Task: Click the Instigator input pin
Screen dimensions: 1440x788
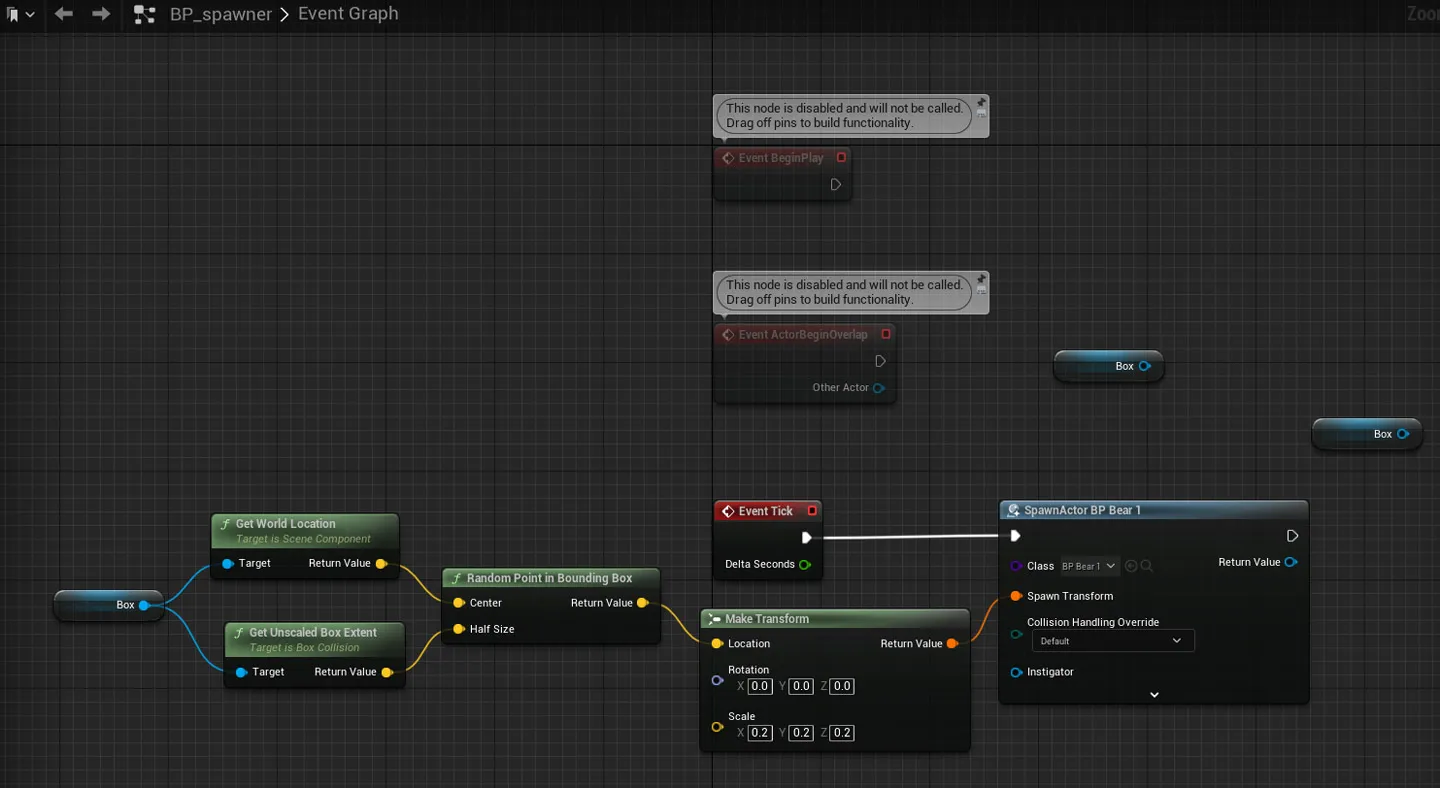Action: click(1016, 672)
